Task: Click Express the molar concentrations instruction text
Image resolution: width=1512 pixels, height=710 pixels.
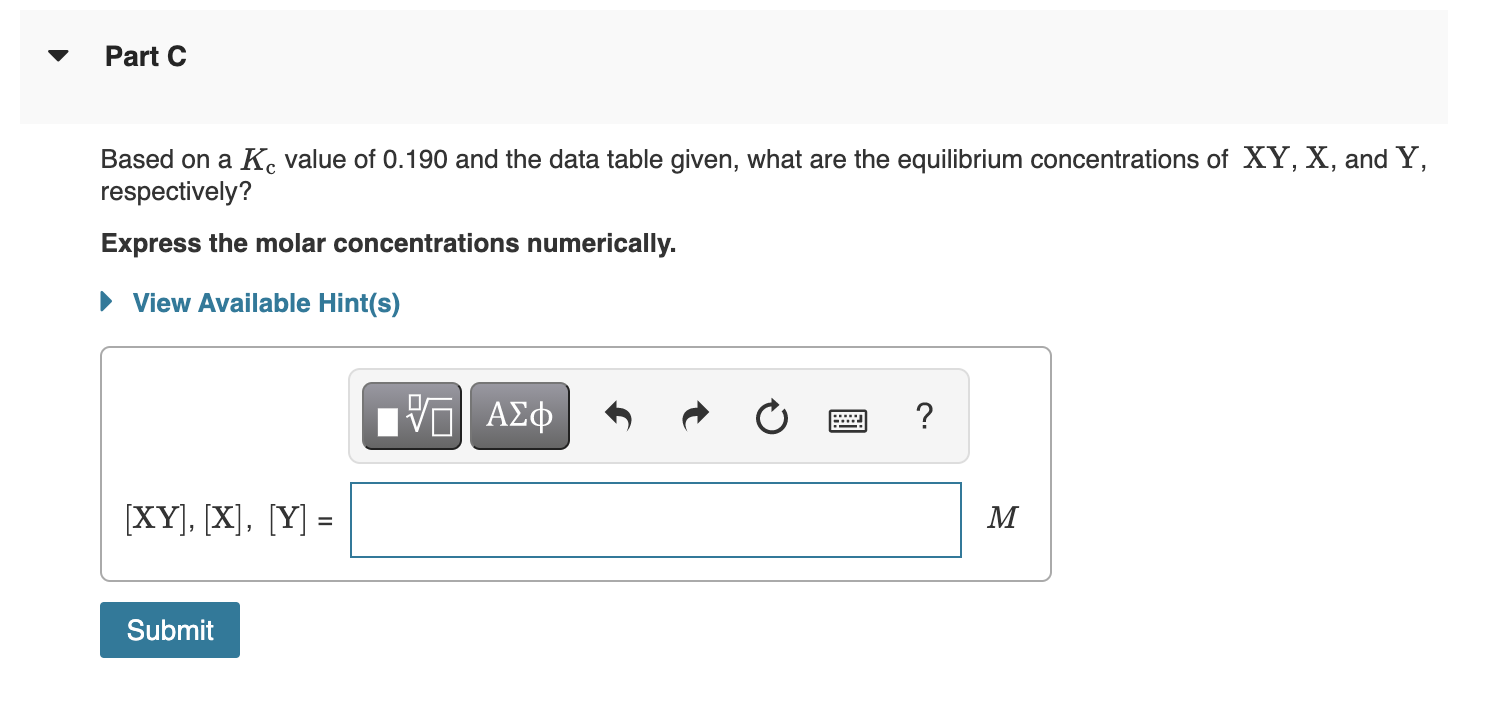Action: [388, 243]
